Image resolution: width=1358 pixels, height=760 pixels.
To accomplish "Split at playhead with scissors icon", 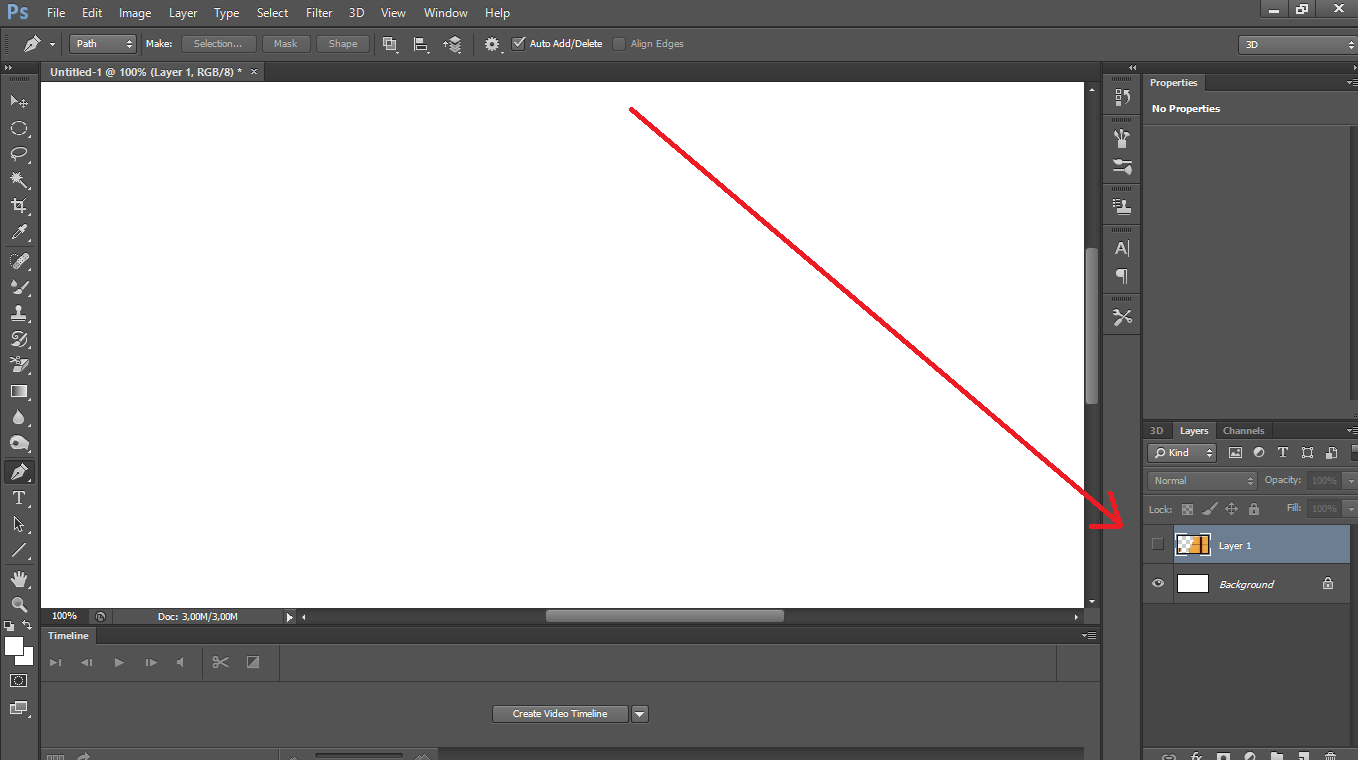I will coord(221,662).
